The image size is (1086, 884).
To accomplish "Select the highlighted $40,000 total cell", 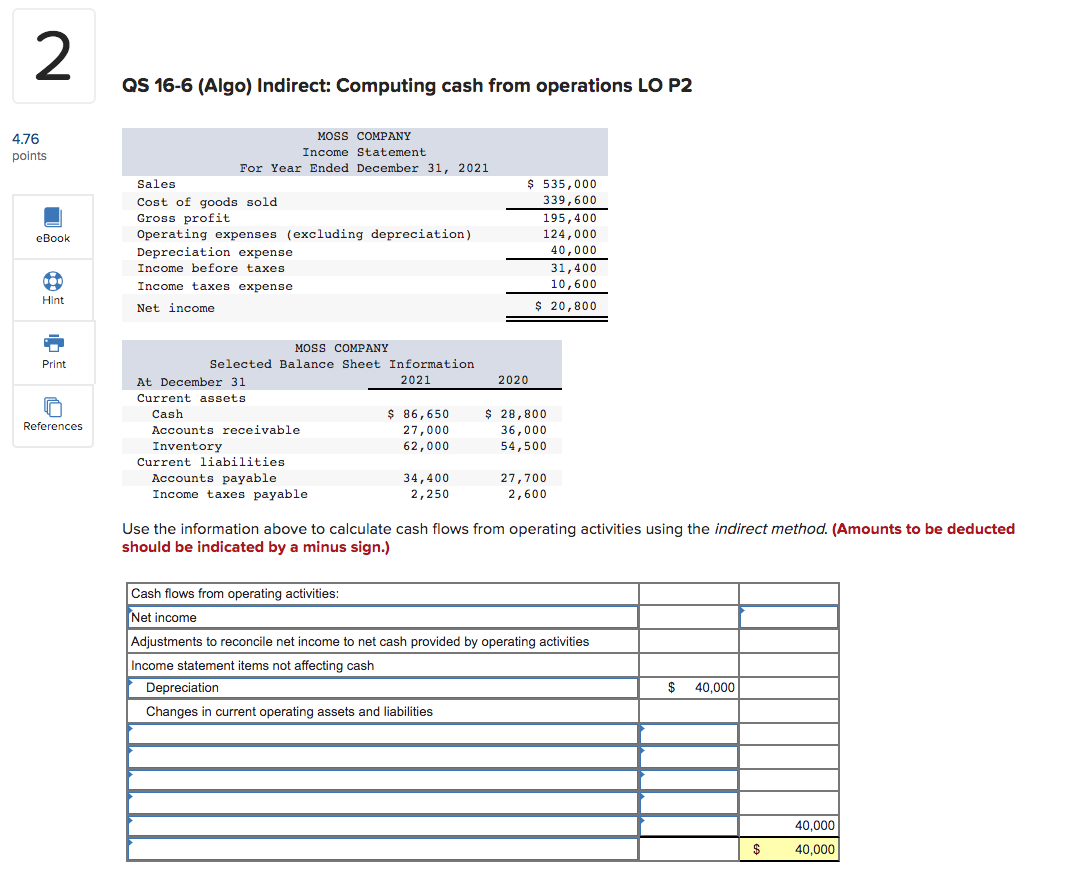I will pyautogui.click(x=788, y=849).
